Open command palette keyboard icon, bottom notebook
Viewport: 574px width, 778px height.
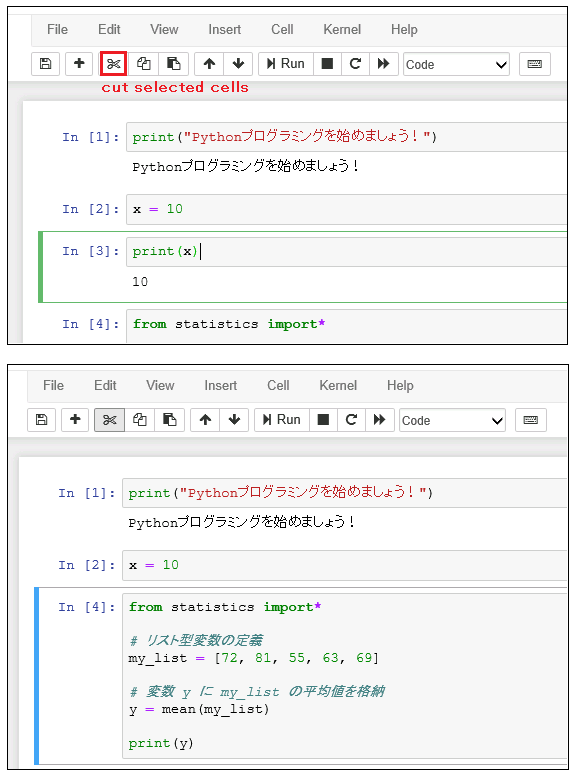pos(530,420)
